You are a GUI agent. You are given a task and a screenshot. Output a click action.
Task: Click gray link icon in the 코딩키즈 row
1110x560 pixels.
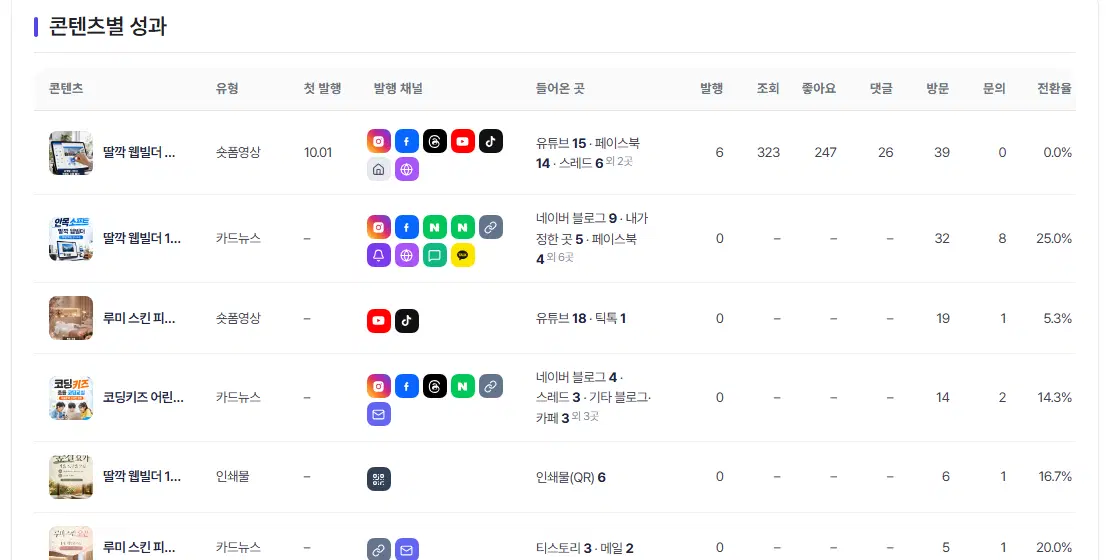[491, 386]
